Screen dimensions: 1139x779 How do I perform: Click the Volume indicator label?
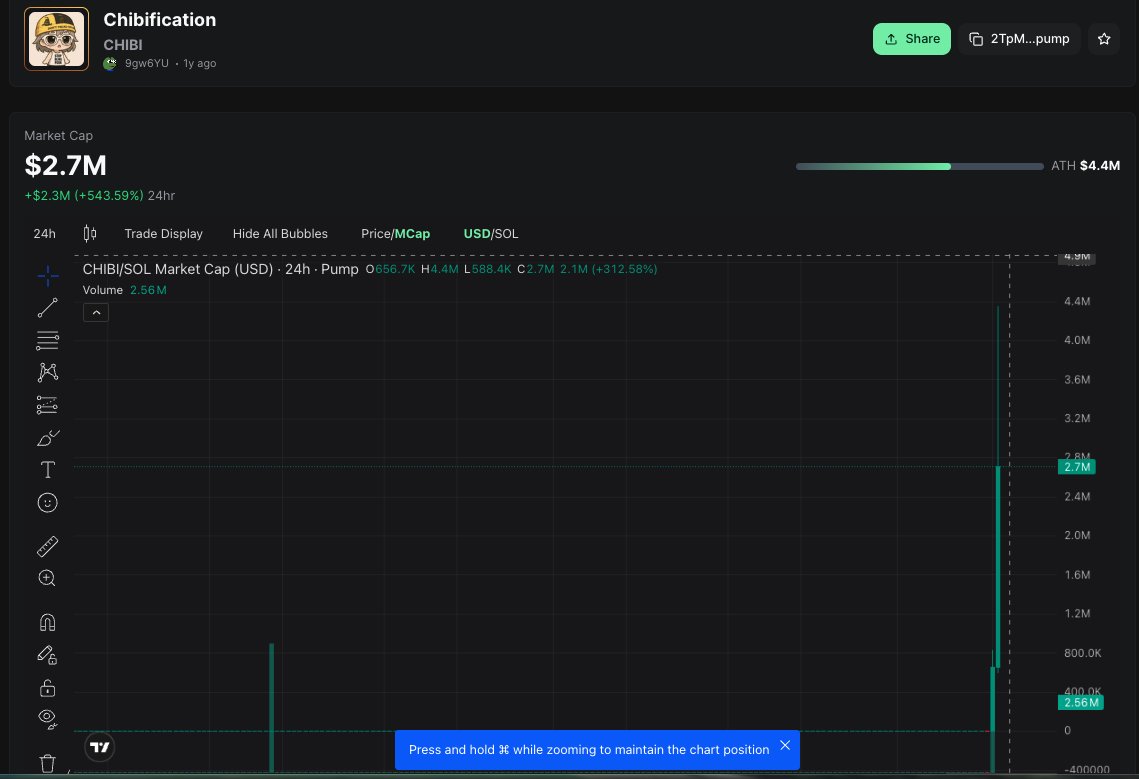[x=102, y=290]
